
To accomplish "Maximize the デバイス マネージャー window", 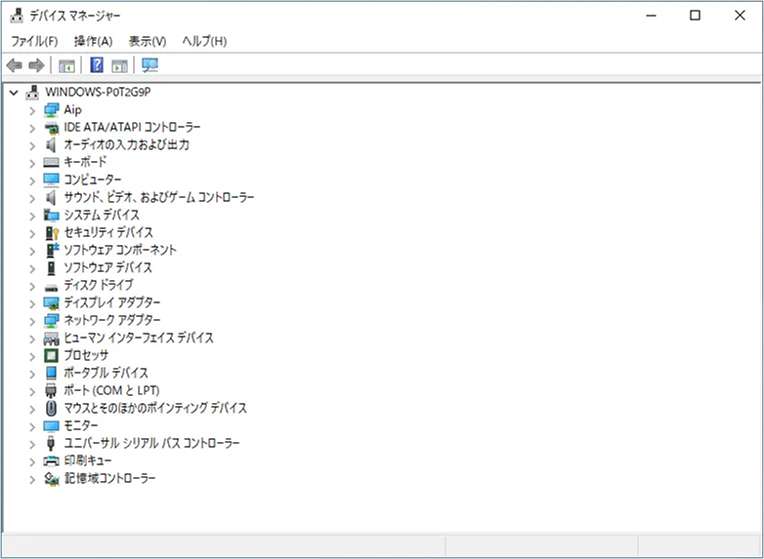I will pos(695,16).
